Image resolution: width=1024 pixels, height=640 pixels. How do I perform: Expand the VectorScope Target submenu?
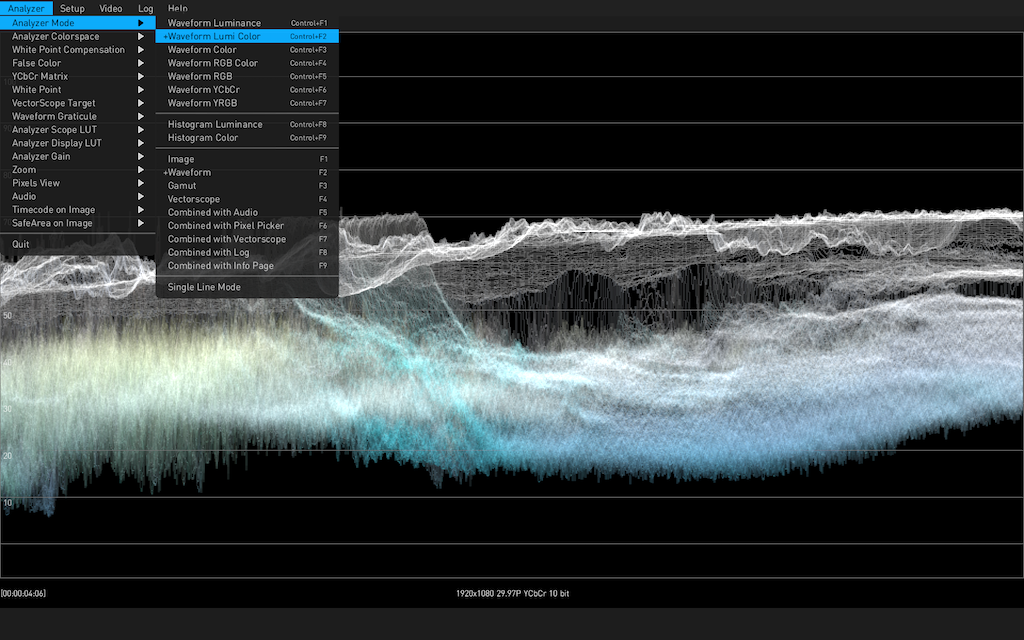(54, 103)
